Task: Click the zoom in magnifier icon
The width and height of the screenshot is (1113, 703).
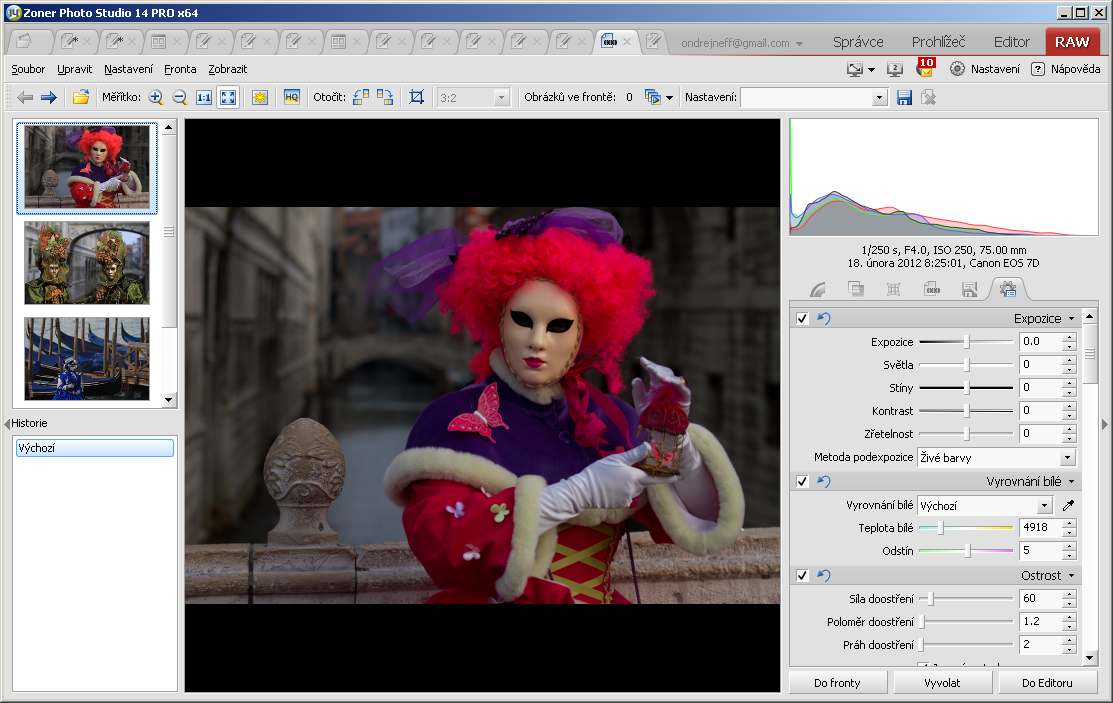Action: [155, 97]
